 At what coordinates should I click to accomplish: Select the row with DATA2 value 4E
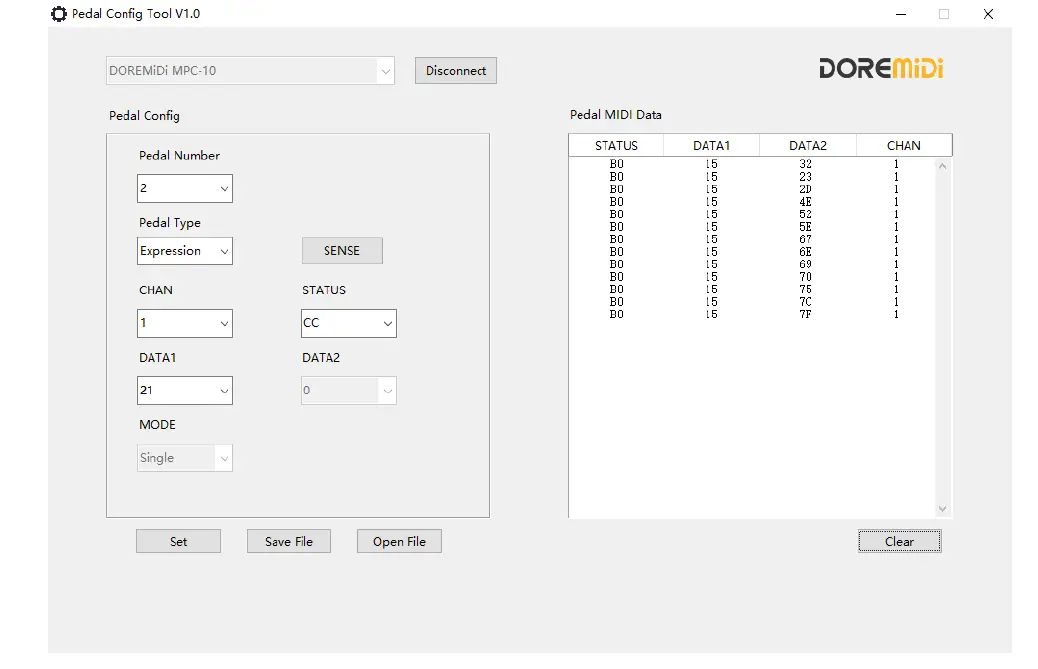(x=752, y=202)
